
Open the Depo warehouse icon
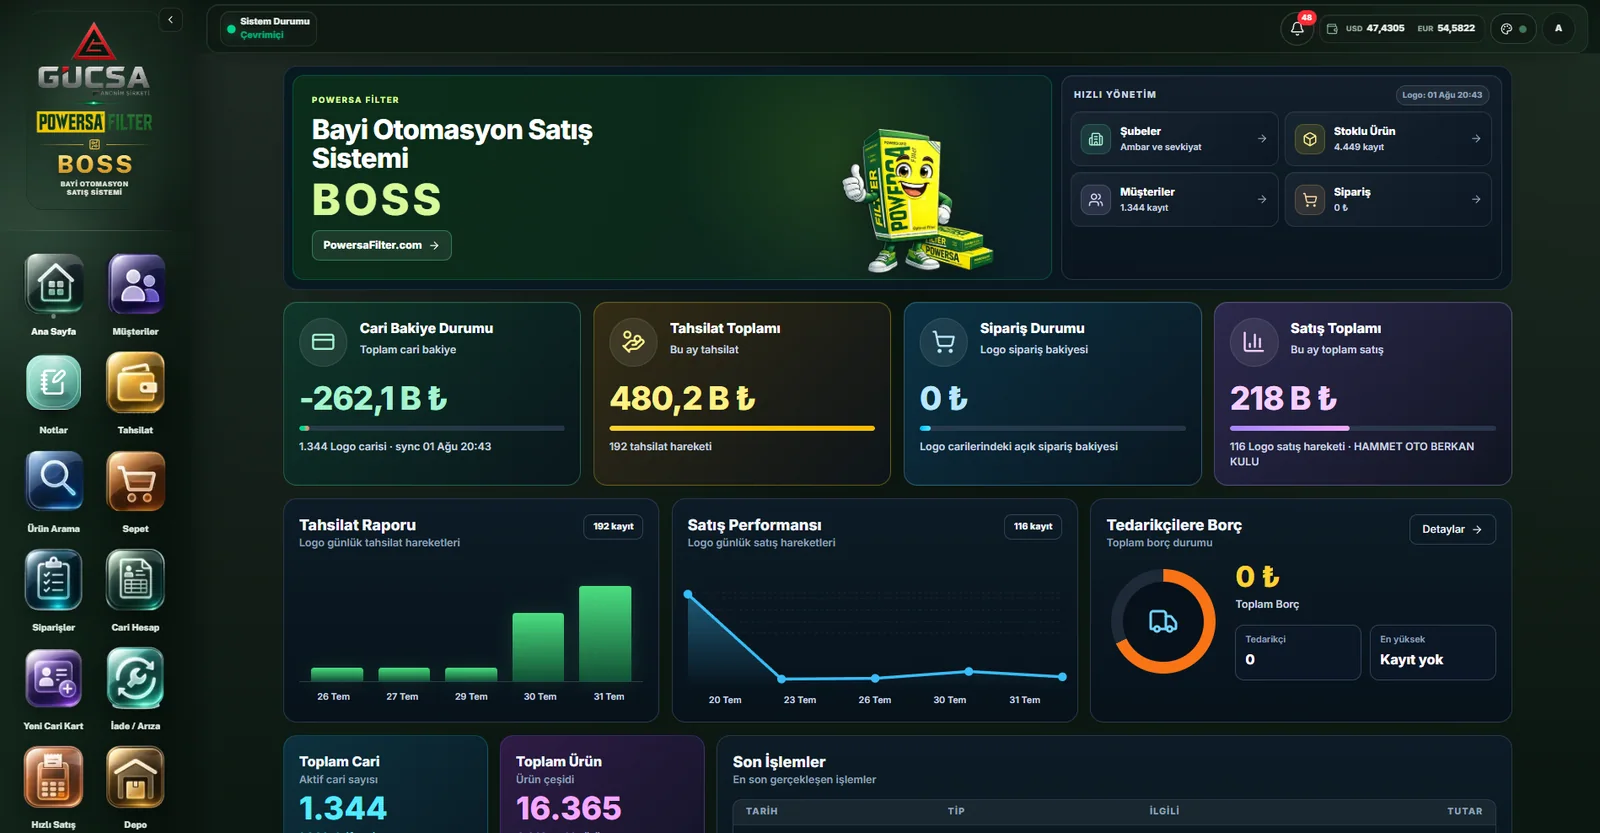(x=136, y=777)
